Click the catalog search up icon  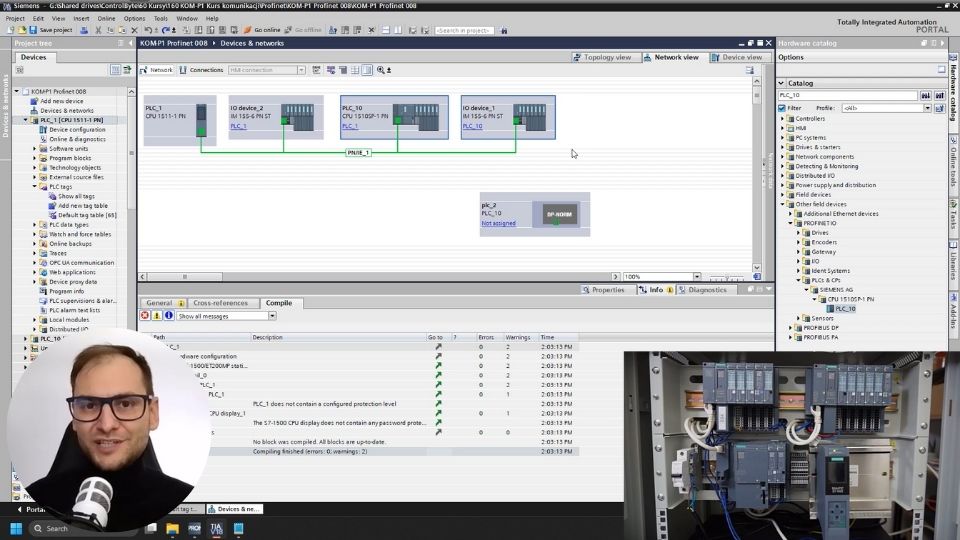pyautogui.click(x=940, y=96)
